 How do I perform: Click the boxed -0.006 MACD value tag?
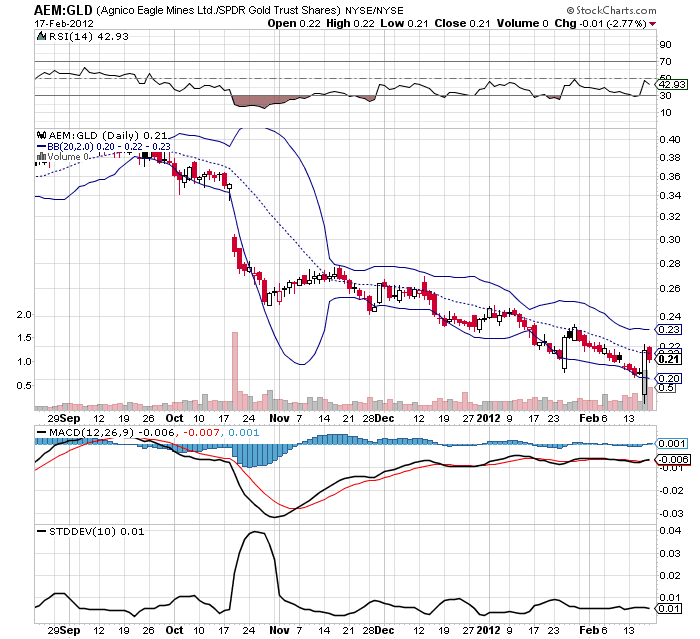click(672, 459)
